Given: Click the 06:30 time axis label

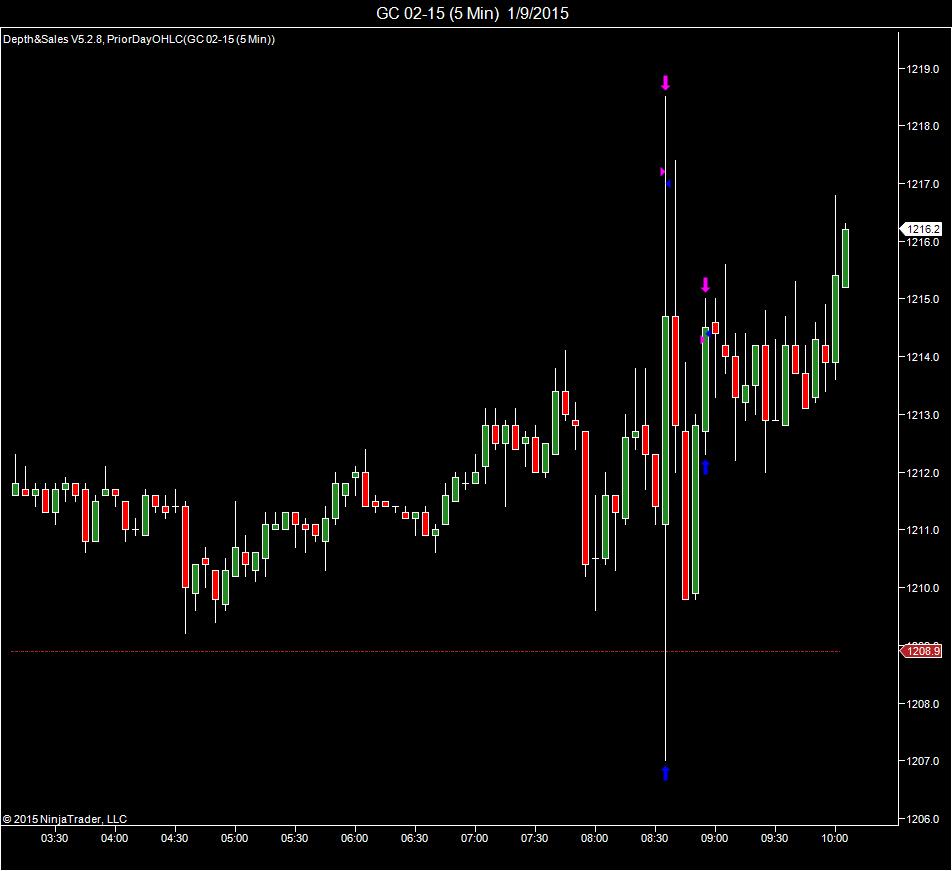Looking at the screenshot, I should coord(415,838).
